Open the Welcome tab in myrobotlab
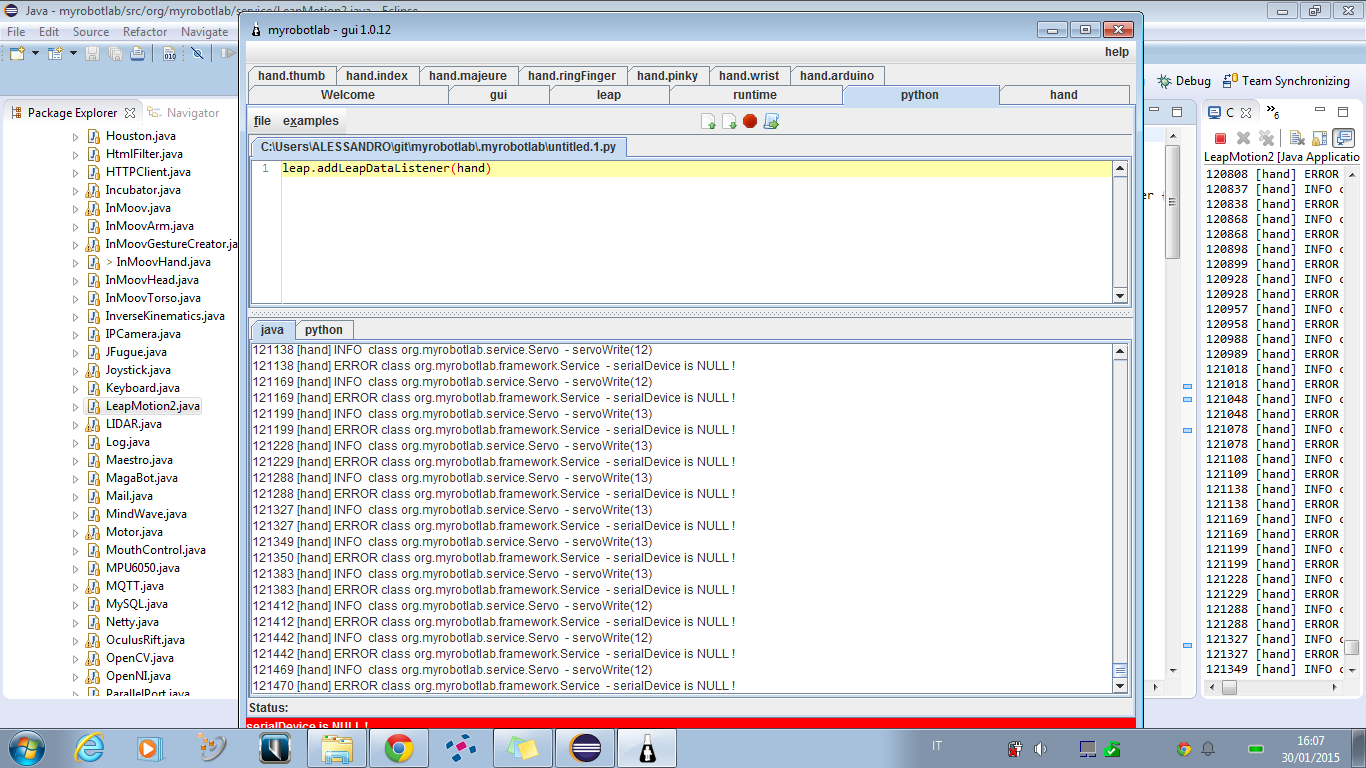This screenshot has height=768, width=1366. tap(348, 95)
